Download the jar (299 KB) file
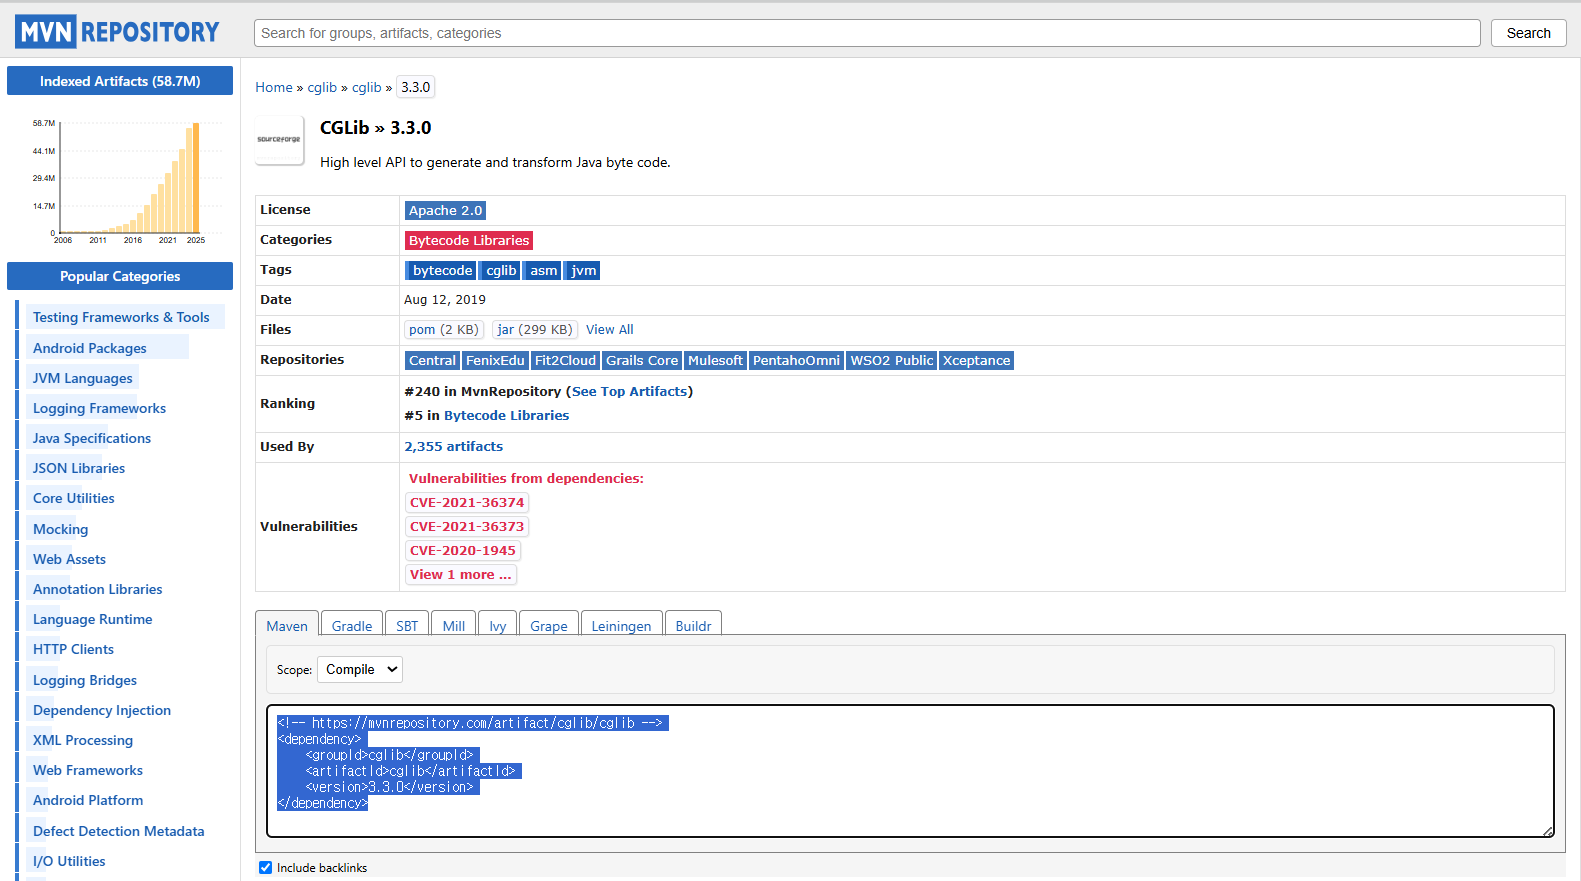Screen dimensions: 1581x881 point(535,330)
